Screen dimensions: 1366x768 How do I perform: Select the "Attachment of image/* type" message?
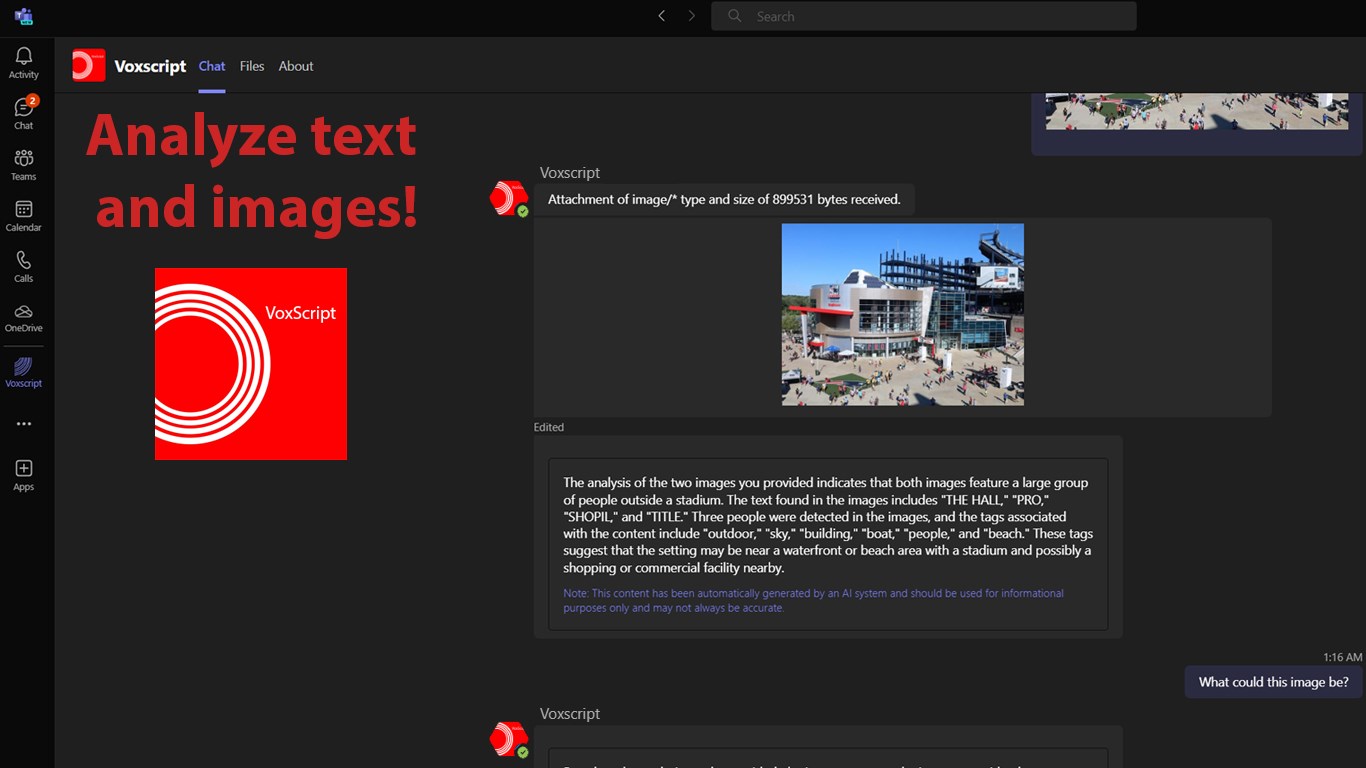[724, 199]
